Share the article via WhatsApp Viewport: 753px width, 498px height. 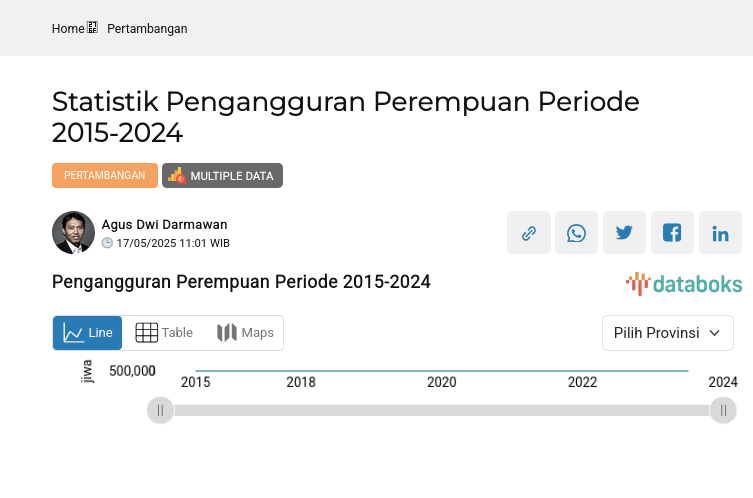(576, 233)
